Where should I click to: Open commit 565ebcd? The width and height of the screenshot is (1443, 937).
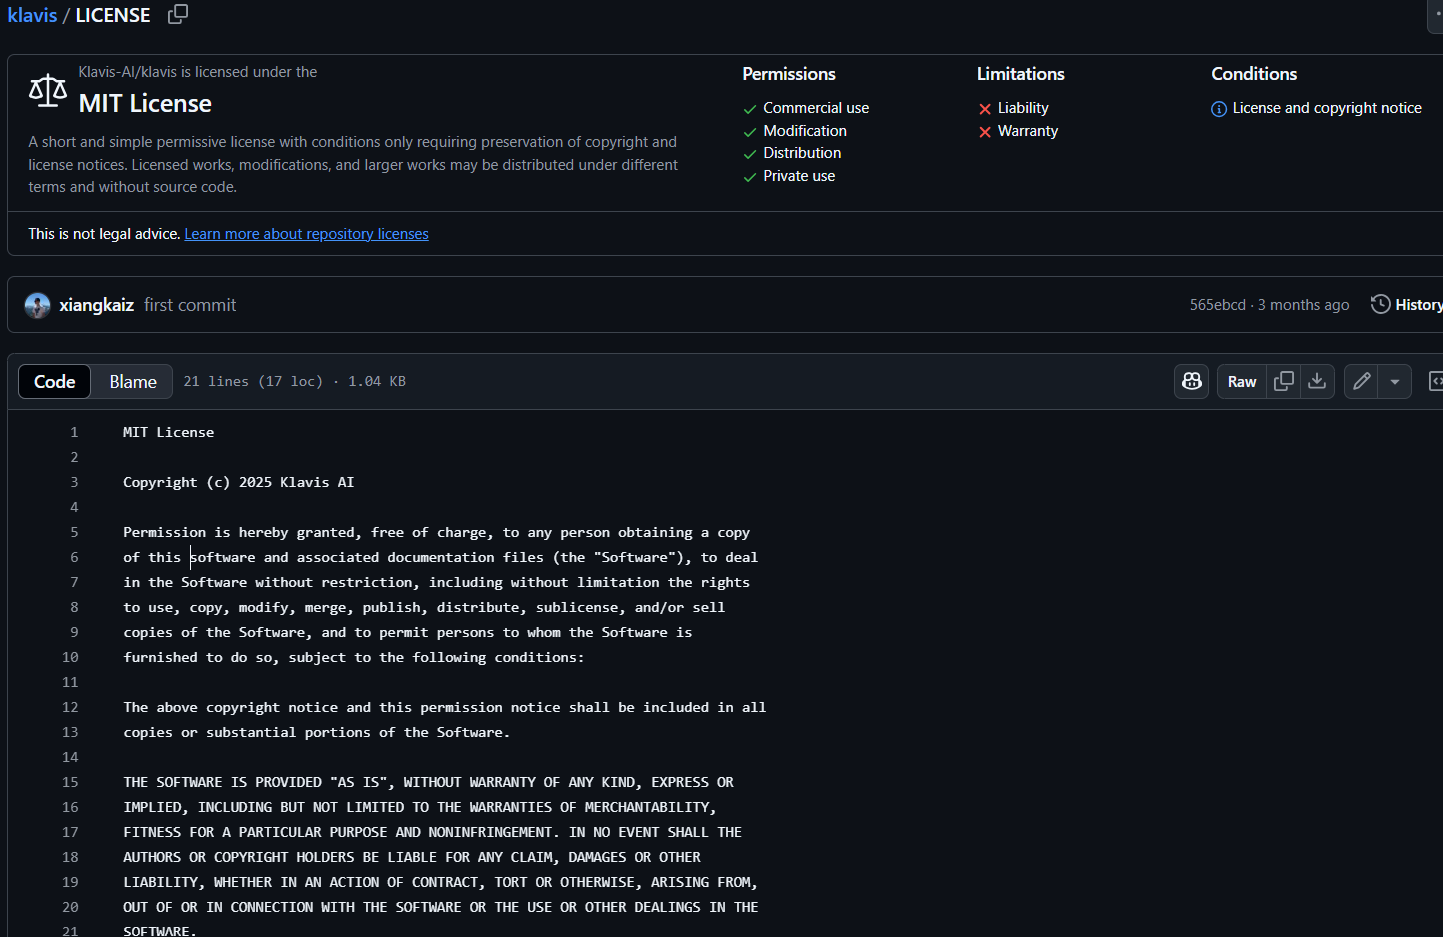click(1217, 305)
